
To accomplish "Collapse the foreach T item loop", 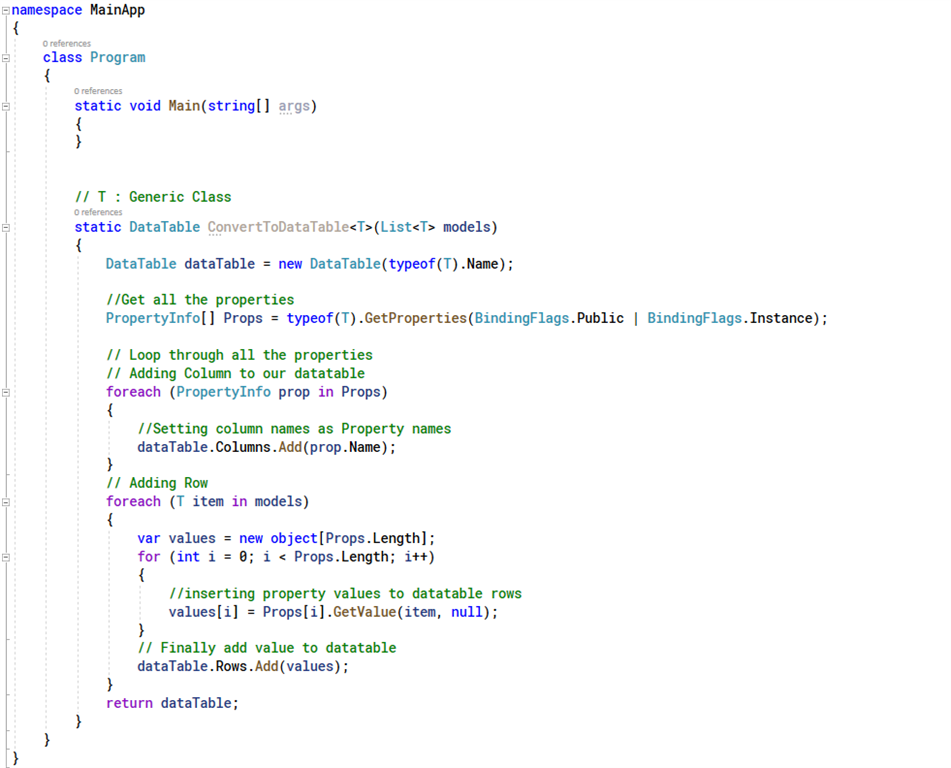I will pos(6,502).
